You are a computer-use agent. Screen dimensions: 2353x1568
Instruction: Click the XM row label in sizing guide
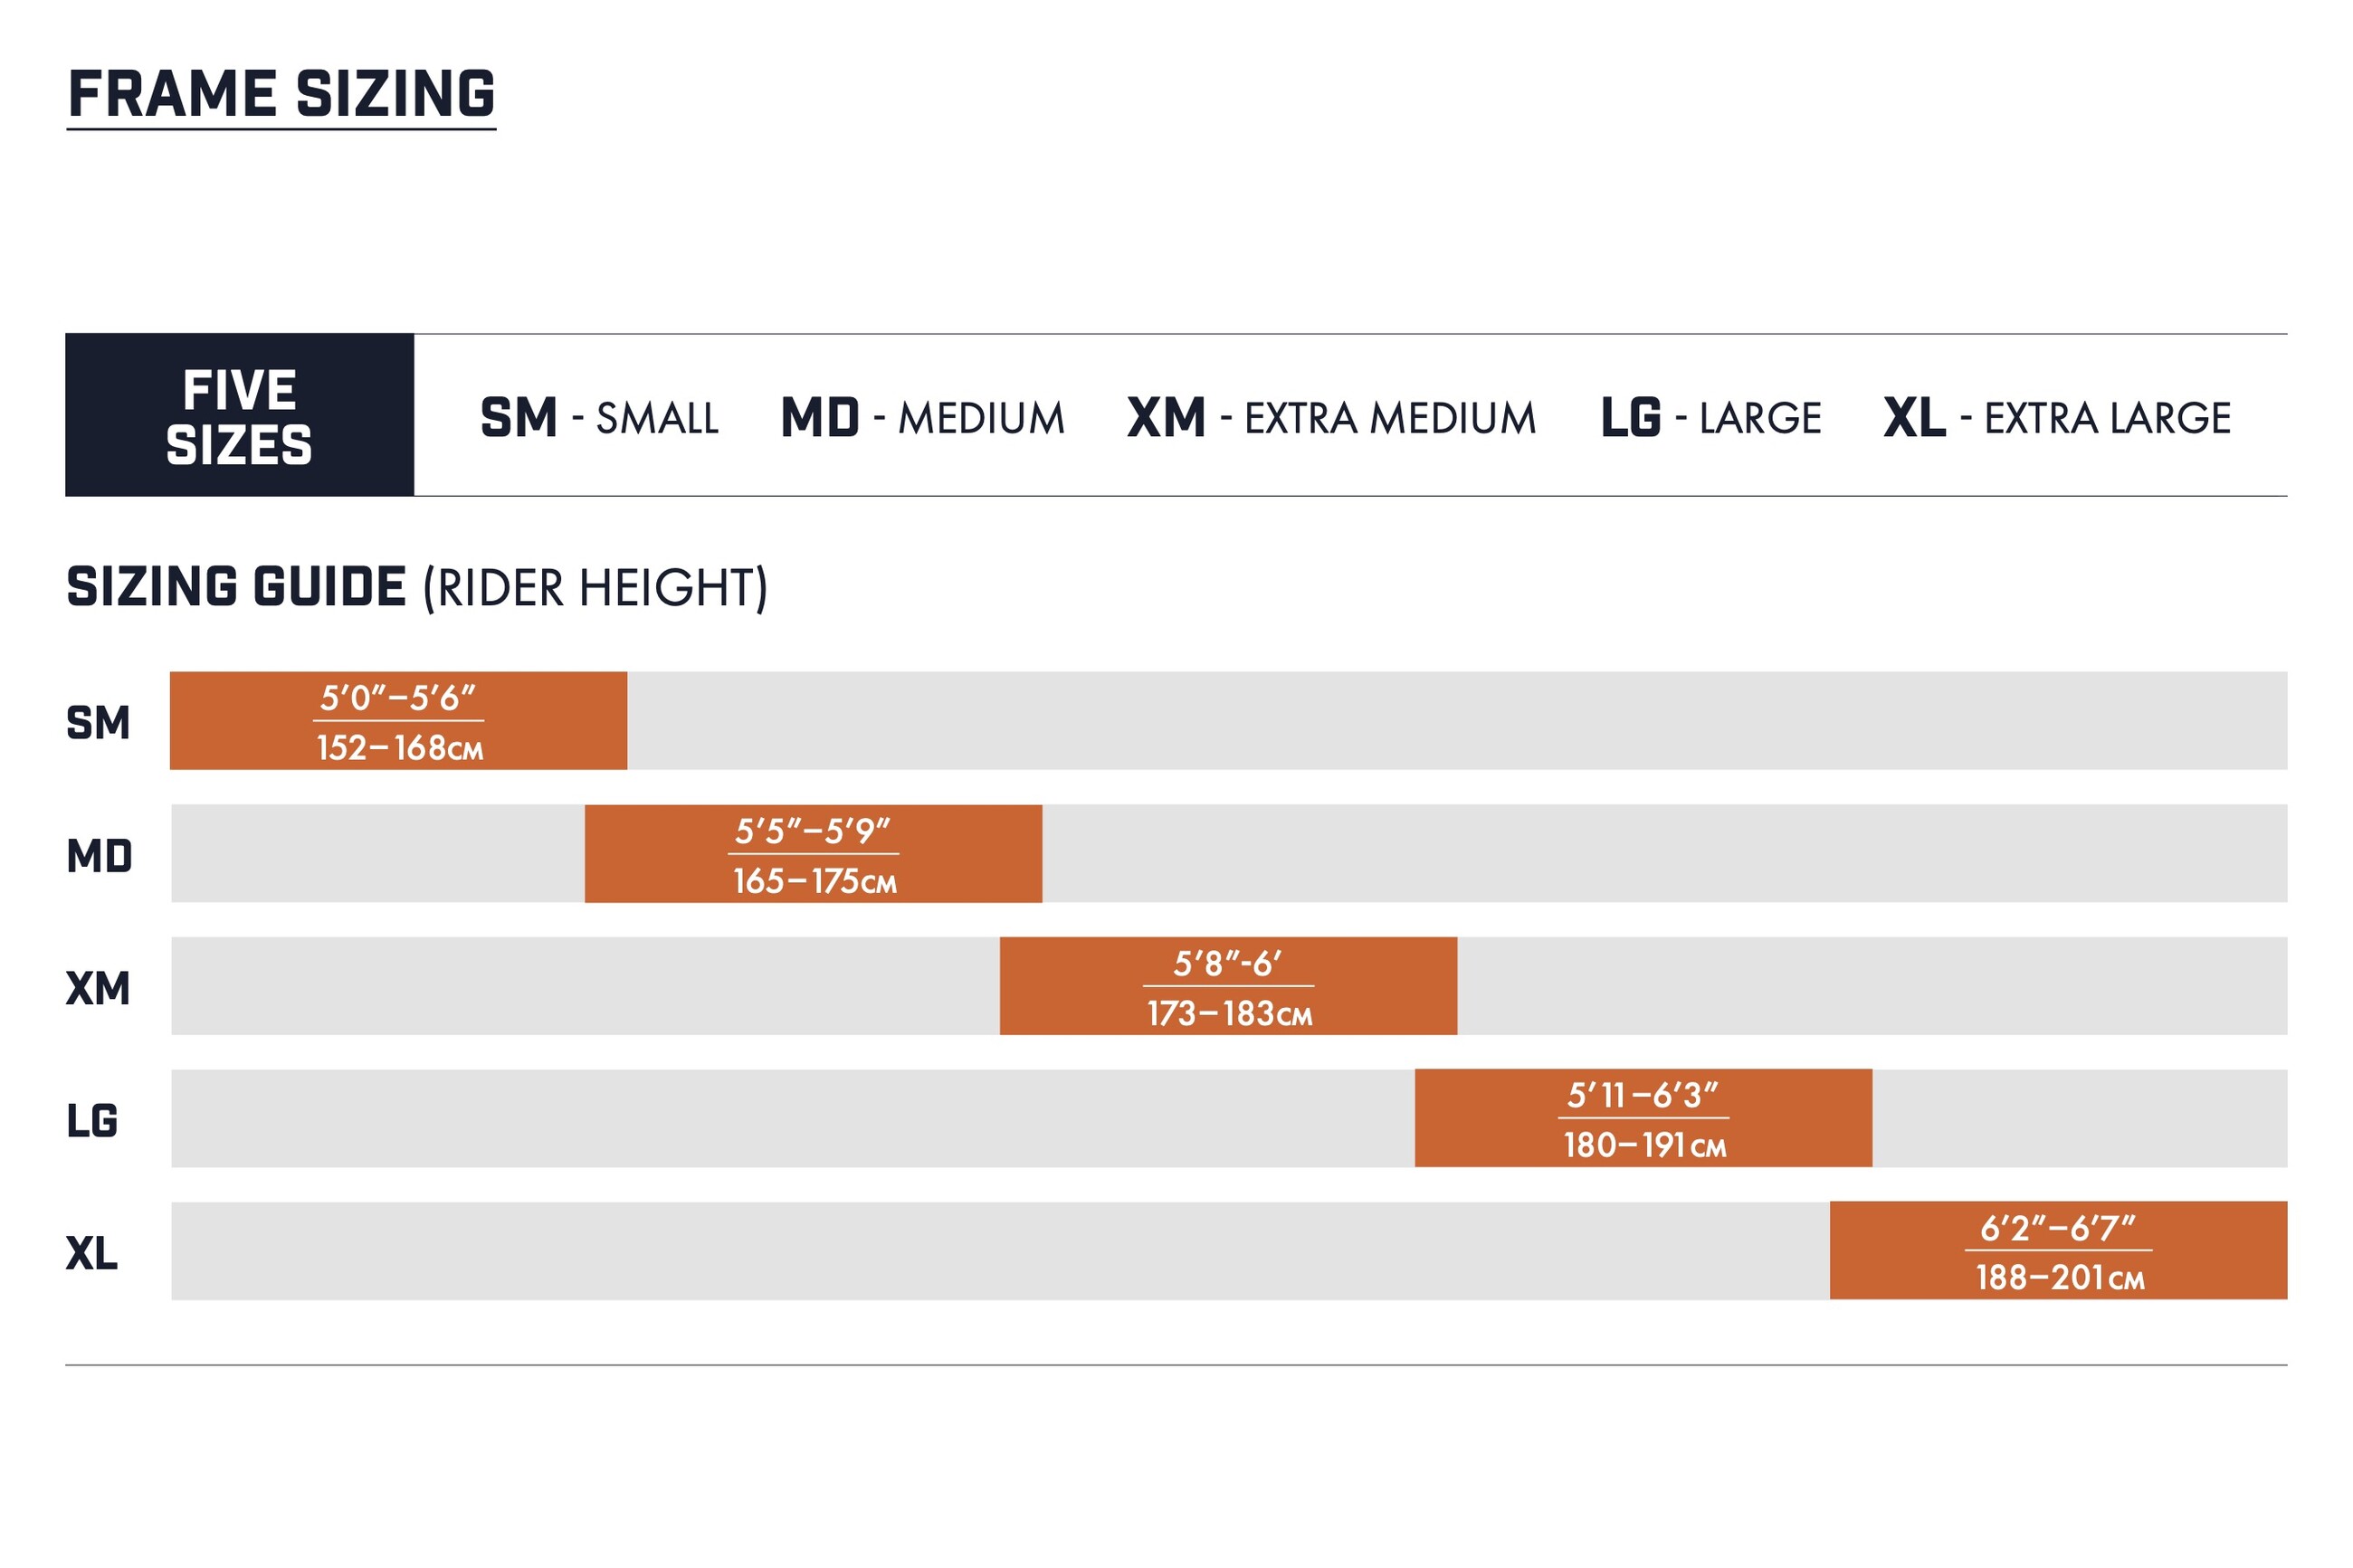pos(98,988)
